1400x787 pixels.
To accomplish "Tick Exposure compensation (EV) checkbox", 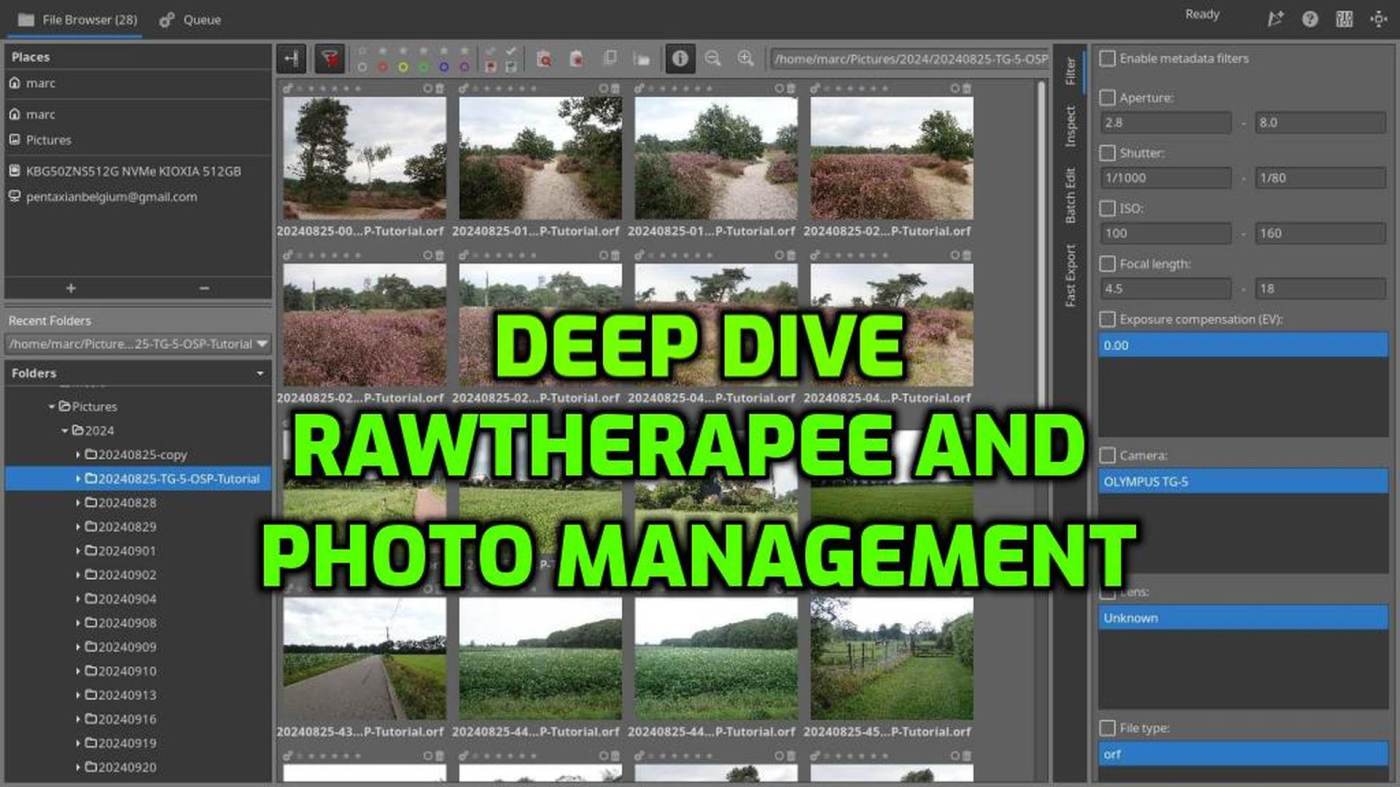I will (x=1107, y=319).
